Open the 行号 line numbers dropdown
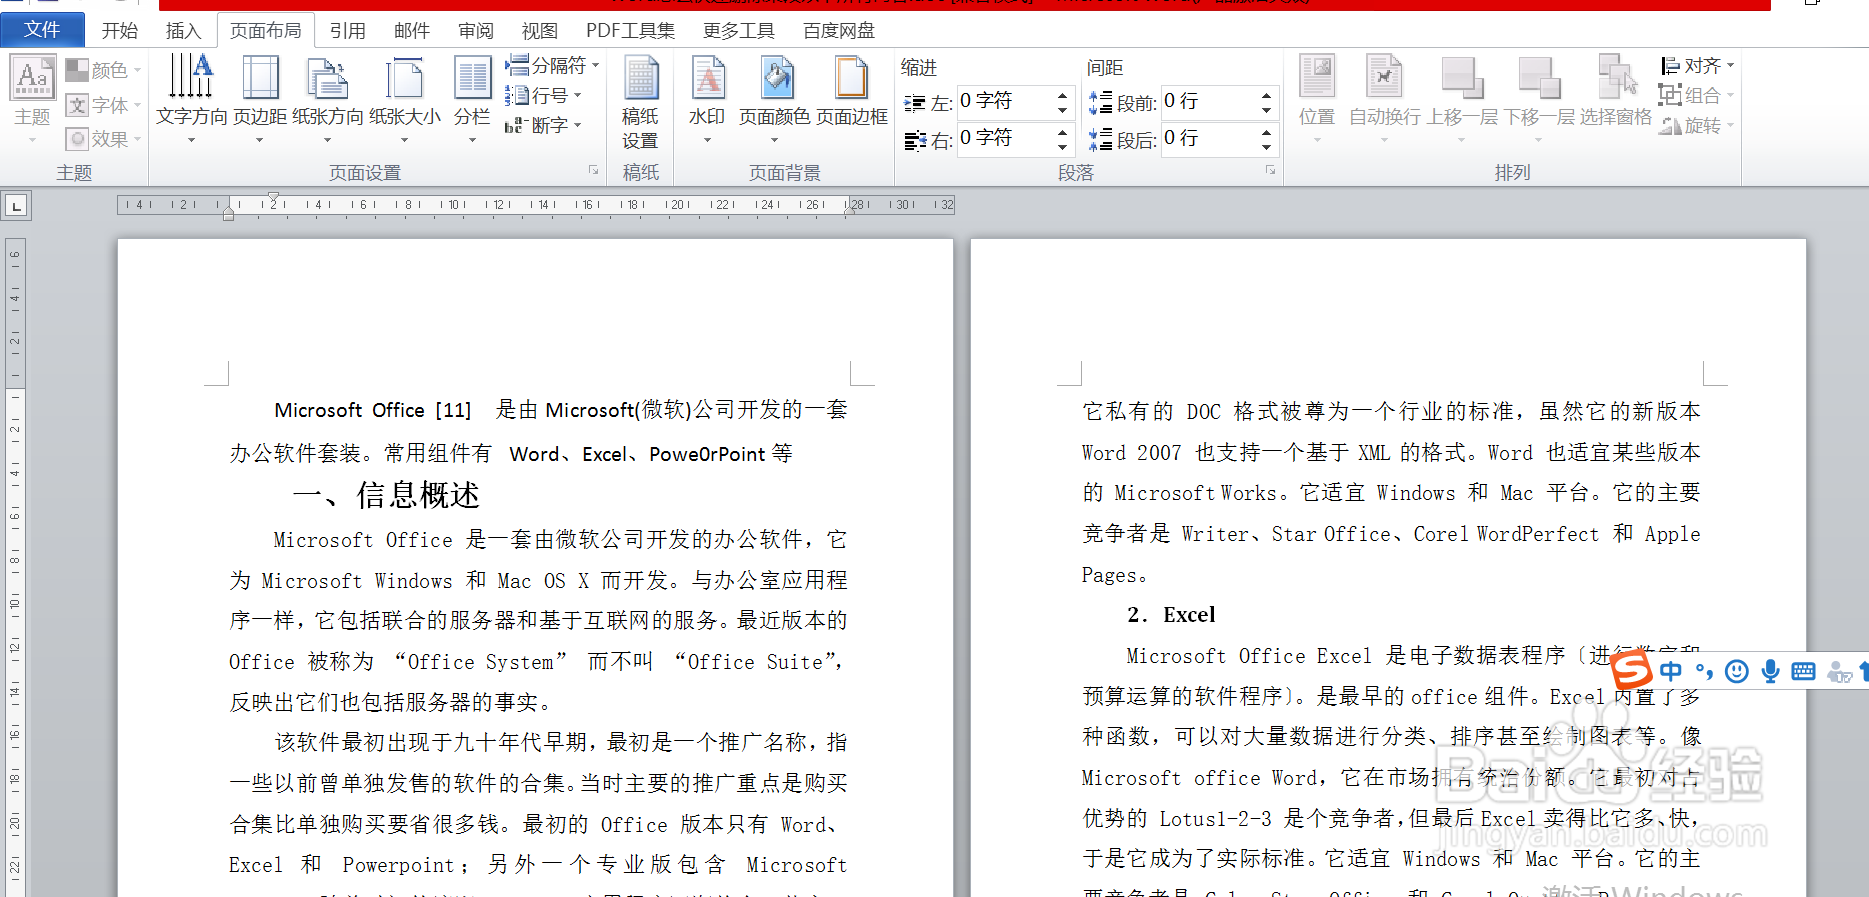Image resolution: width=1869 pixels, height=897 pixels. [x=543, y=96]
